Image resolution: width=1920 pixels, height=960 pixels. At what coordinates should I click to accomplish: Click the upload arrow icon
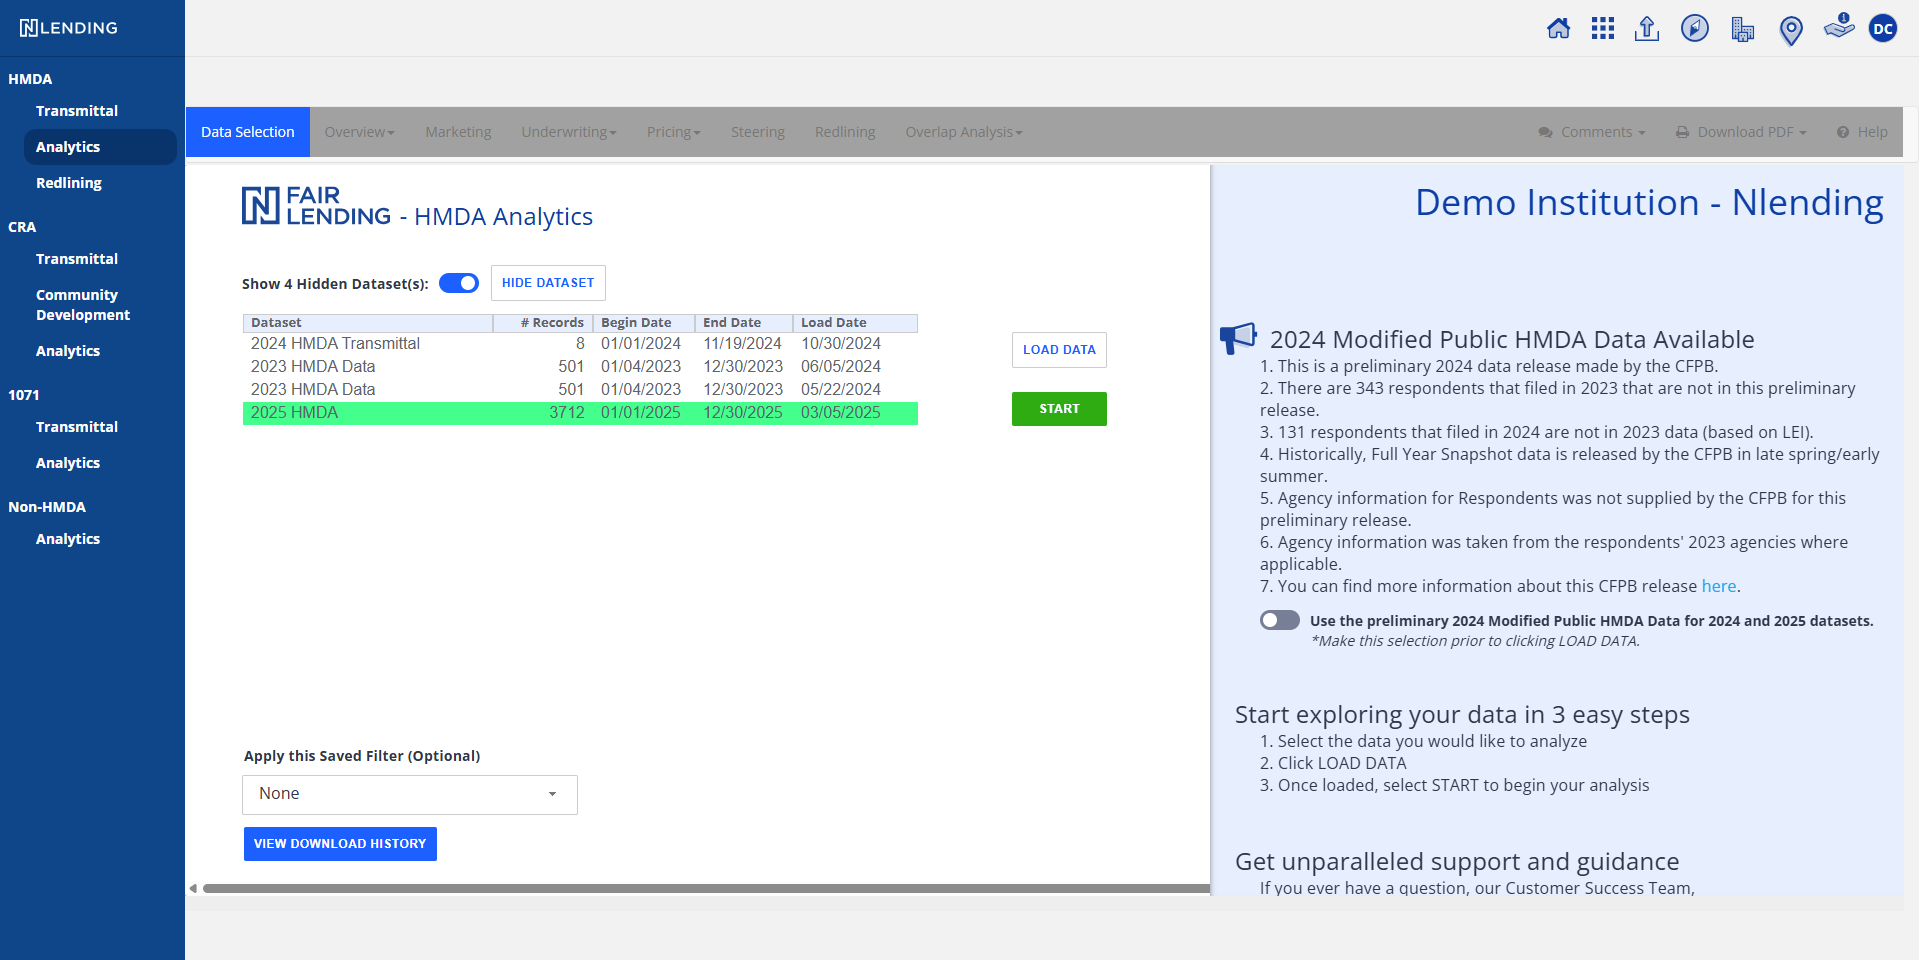coord(1647,28)
